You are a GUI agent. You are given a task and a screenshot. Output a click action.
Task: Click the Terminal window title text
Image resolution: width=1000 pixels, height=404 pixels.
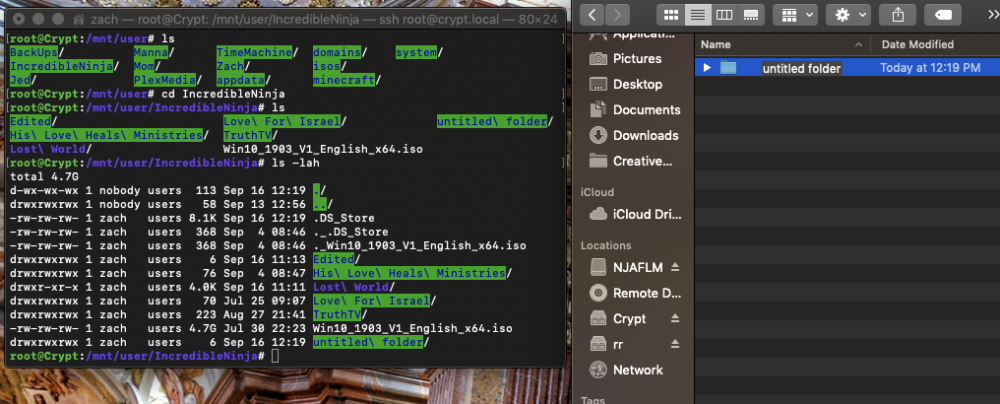325,19
